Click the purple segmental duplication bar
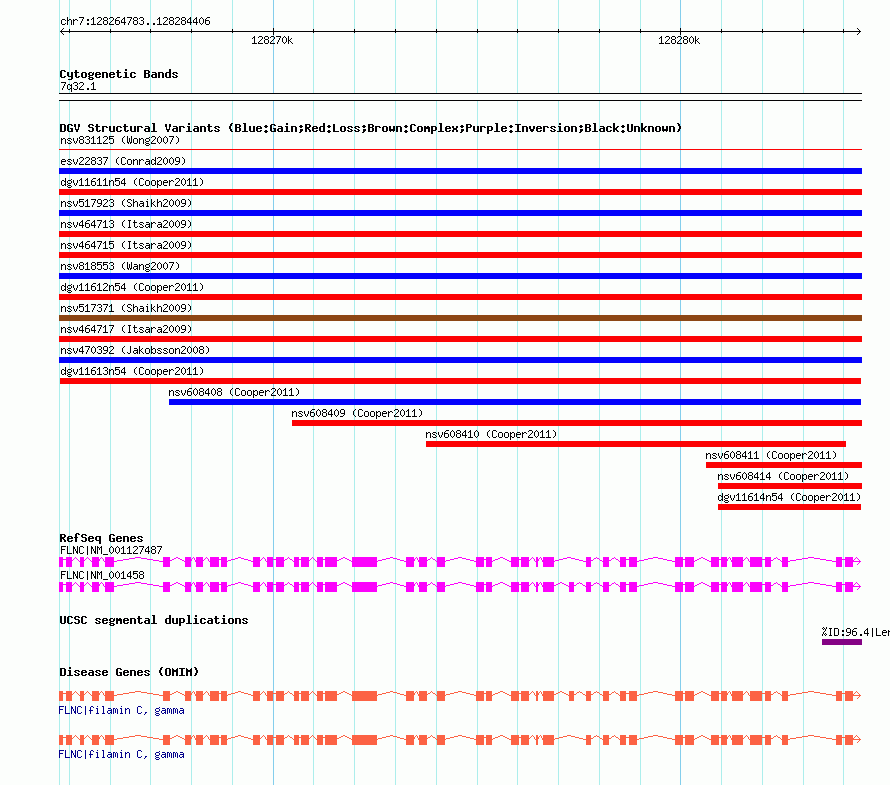This screenshot has height=785, width=890. (842, 642)
